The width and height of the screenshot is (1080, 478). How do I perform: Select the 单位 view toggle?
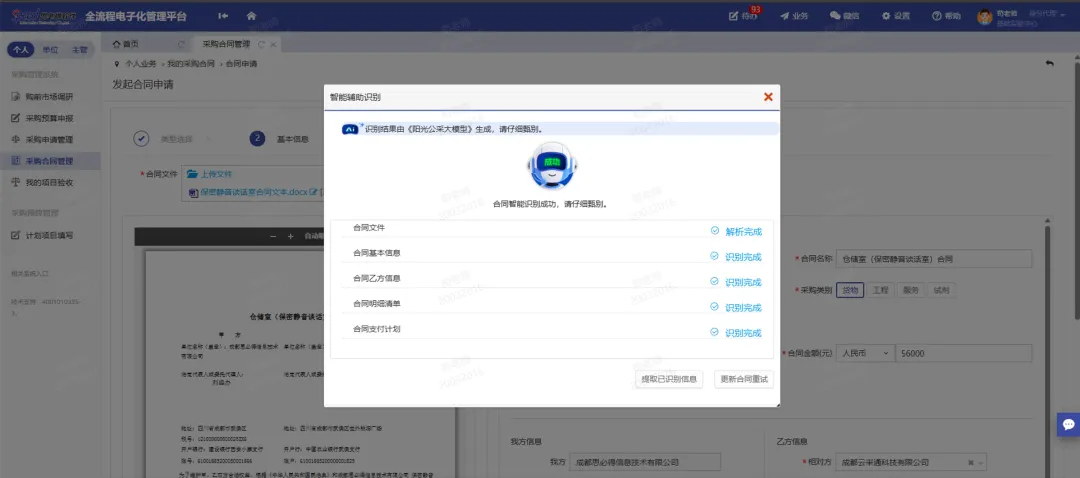pyautogui.click(x=50, y=50)
